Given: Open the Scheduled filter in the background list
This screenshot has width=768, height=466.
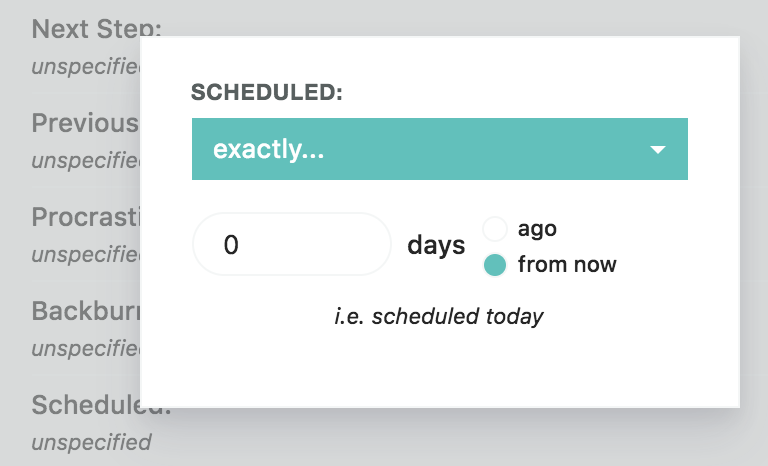Looking at the screenshot, I should tap(85, 405).
